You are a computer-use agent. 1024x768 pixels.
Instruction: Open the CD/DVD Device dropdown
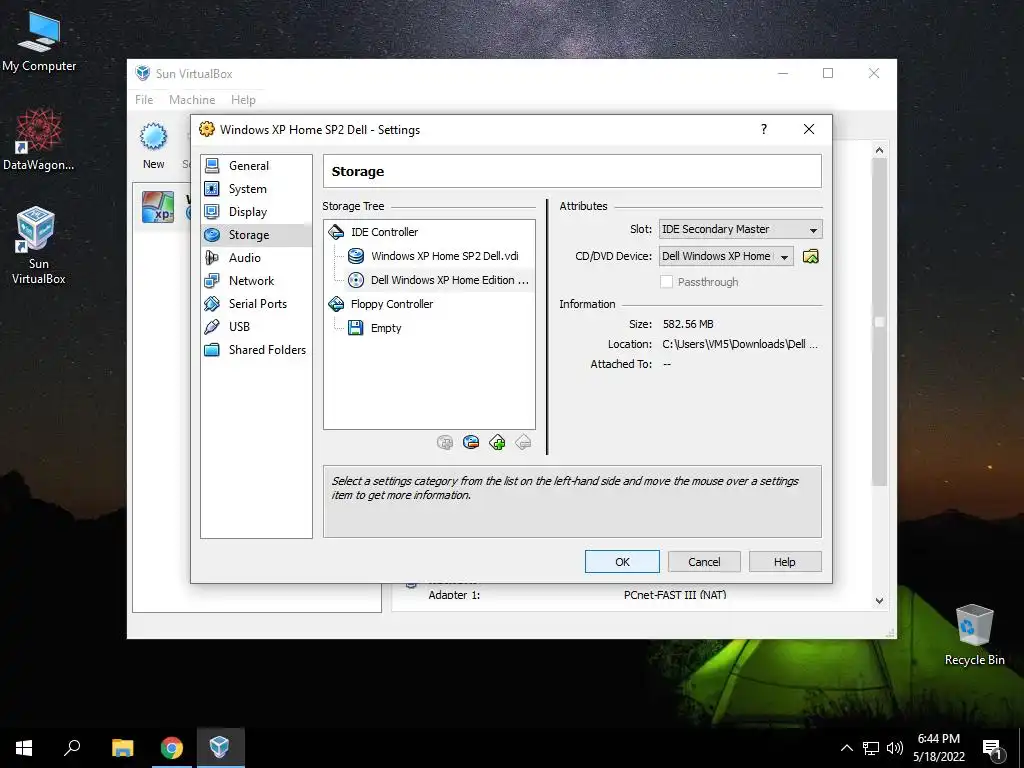[x=726, y=257]
